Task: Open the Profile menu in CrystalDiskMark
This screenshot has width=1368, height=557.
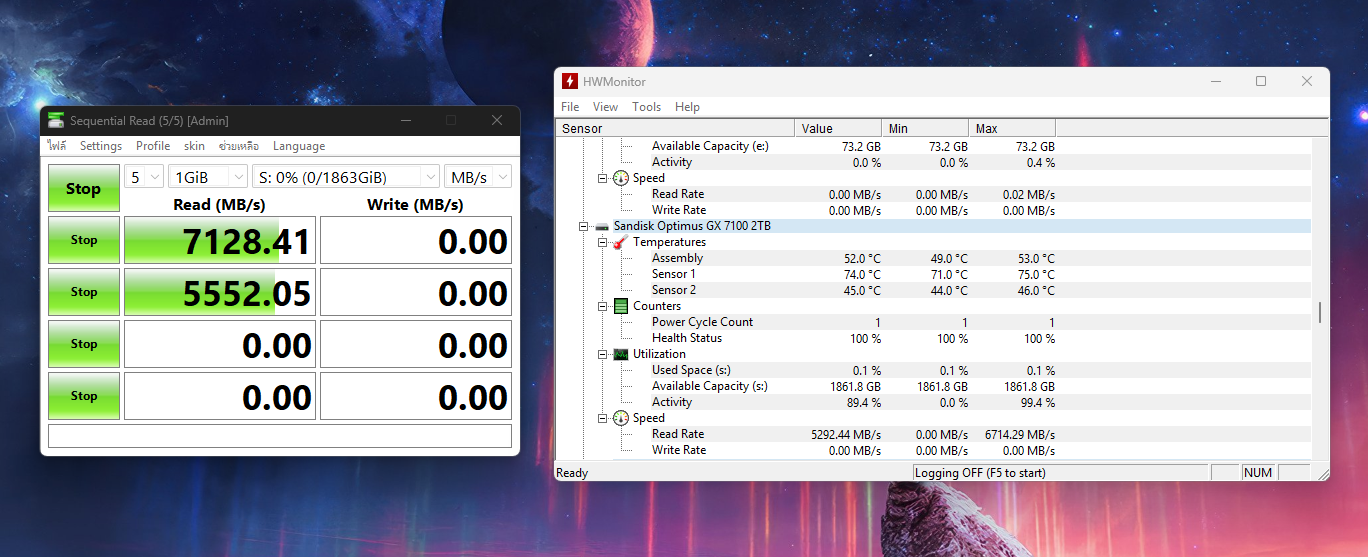Action: [x=153, y=146]
